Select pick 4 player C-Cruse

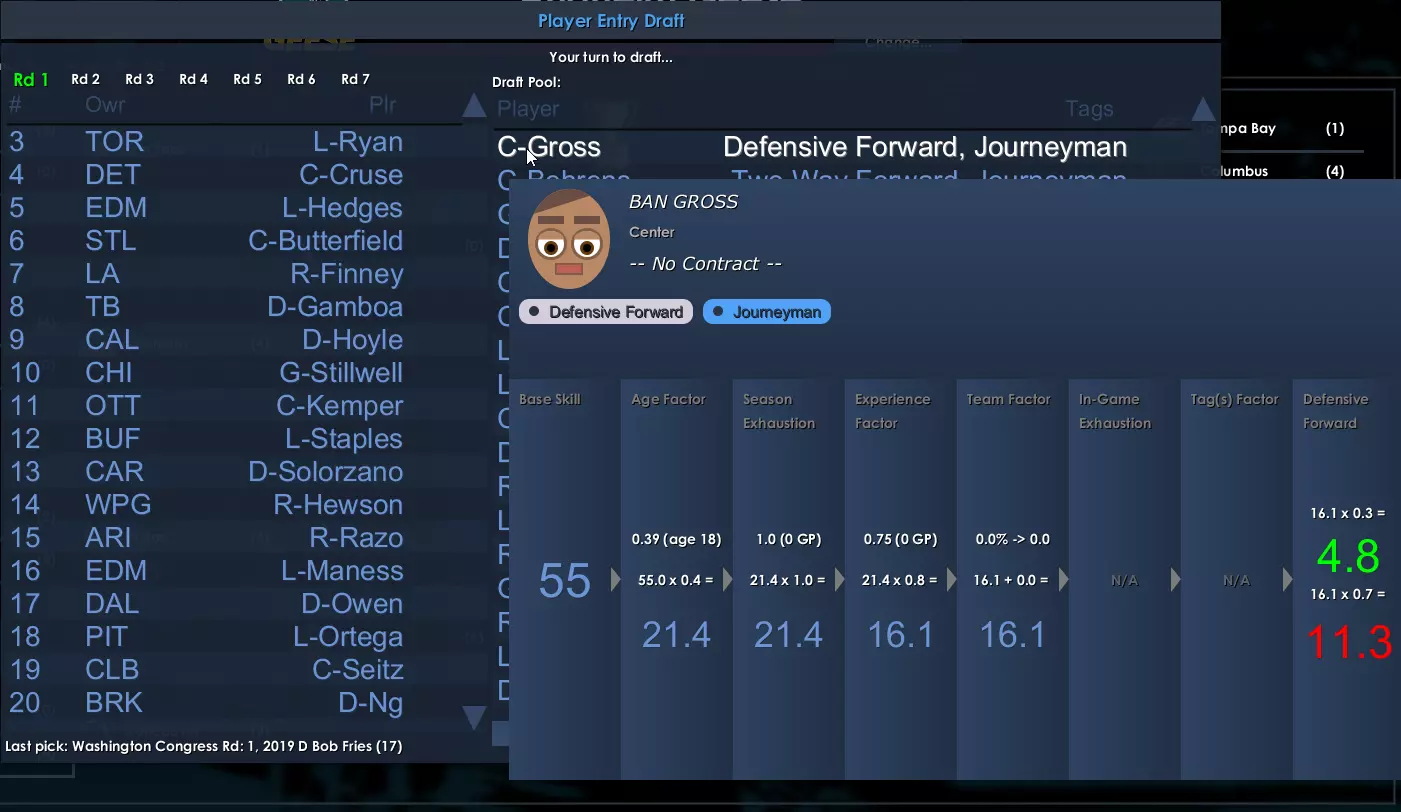pyautogui.click(x=351, y=175)
